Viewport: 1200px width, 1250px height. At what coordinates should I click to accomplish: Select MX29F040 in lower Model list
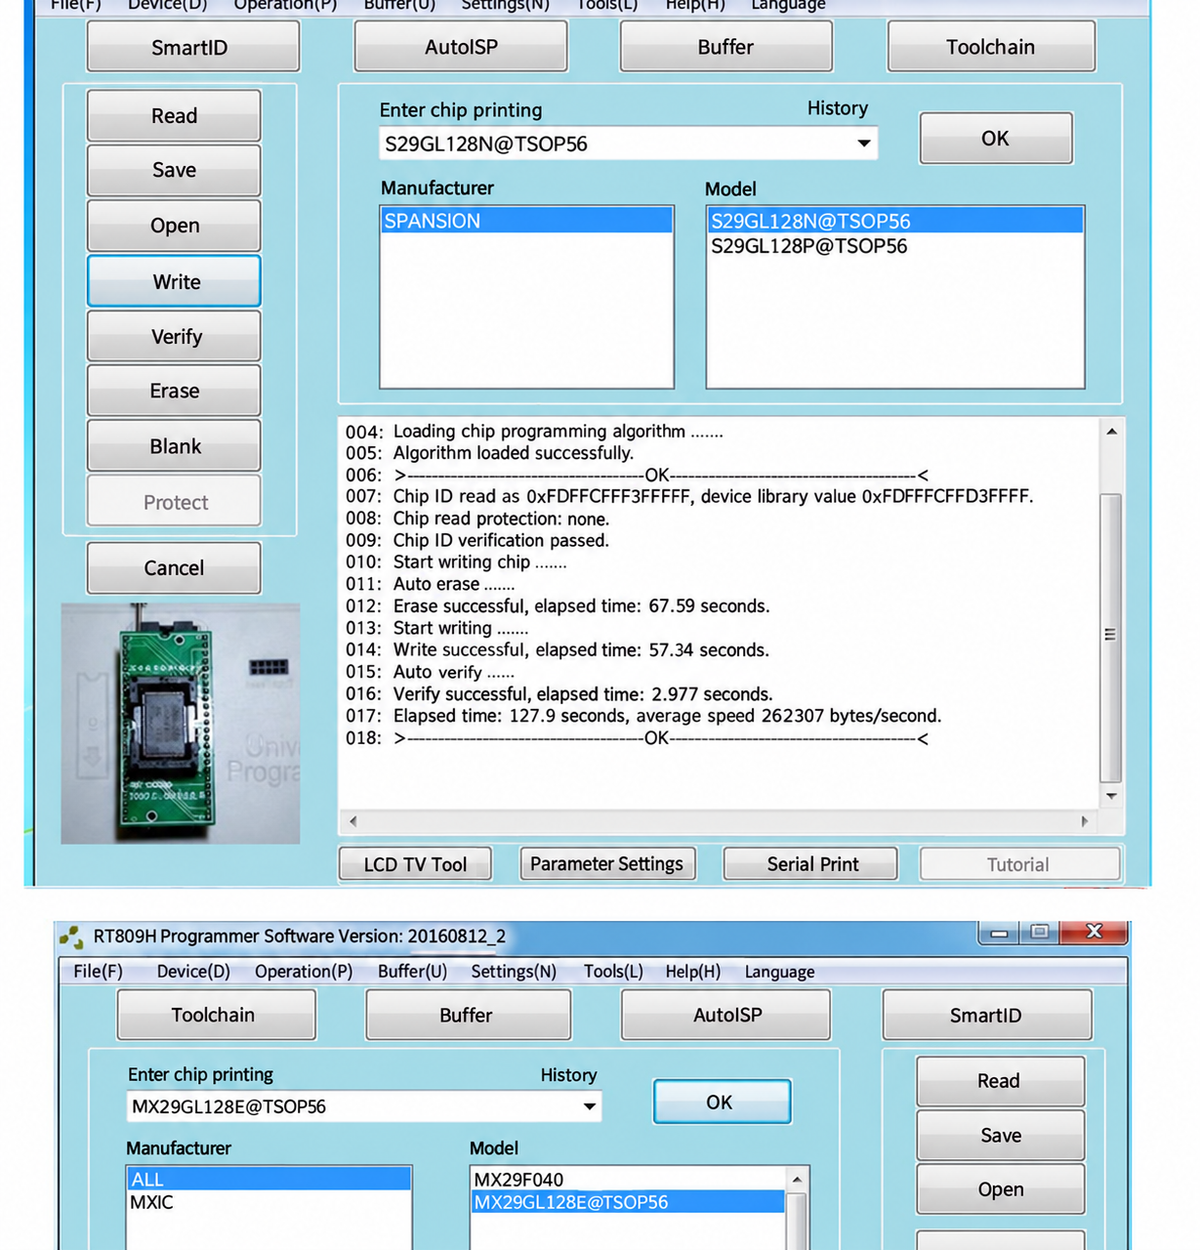[x=628, y=1180]
